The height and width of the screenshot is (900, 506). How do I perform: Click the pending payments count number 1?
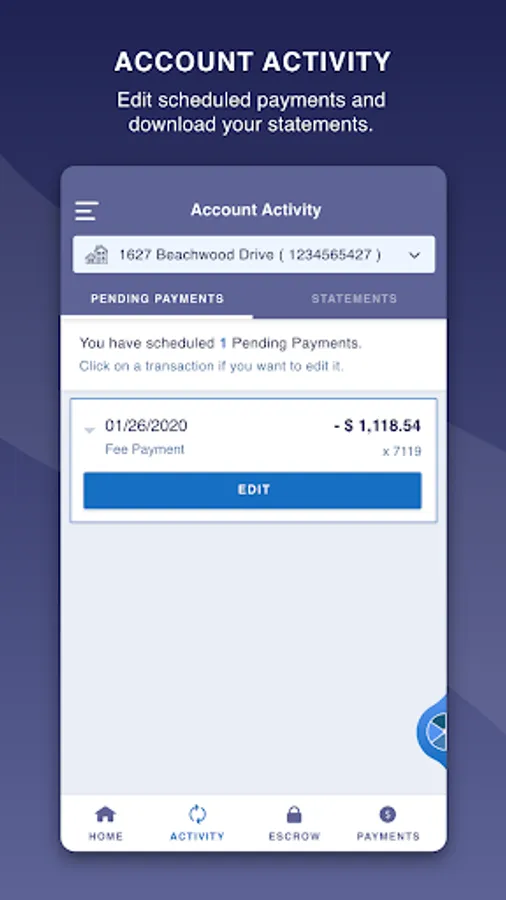[223, 344]
